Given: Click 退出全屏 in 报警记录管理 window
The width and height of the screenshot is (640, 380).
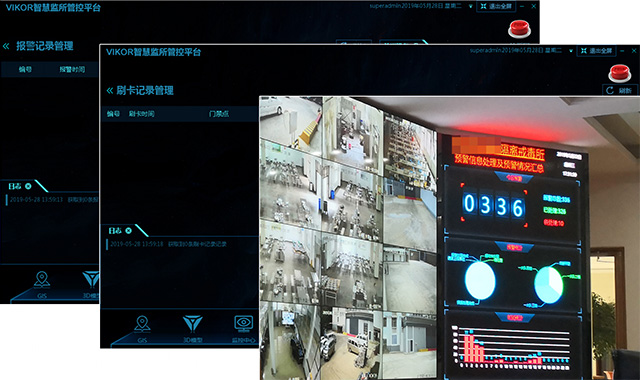Looking at the screenshot, I should 496,6.
